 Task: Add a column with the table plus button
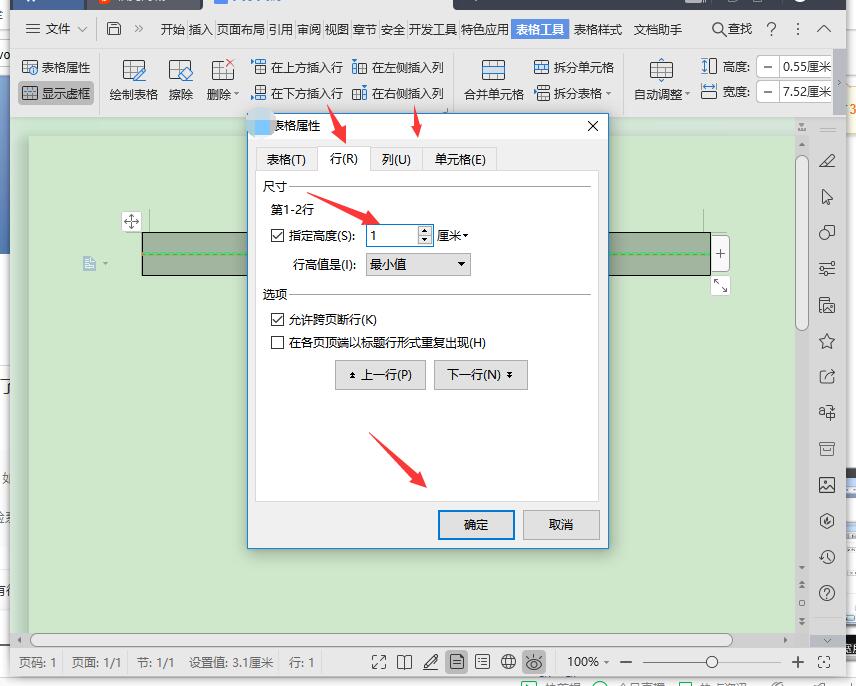(x=720, y=254)
